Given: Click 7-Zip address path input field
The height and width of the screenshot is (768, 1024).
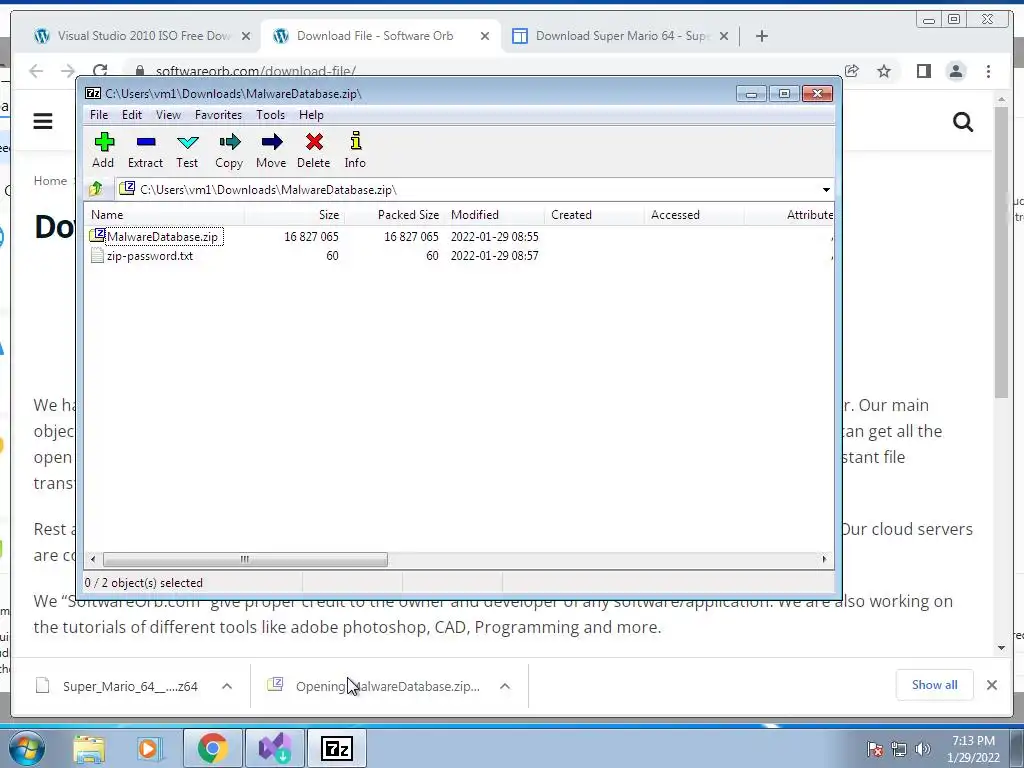Looking at the screenshot, I should tap(467, 190).
